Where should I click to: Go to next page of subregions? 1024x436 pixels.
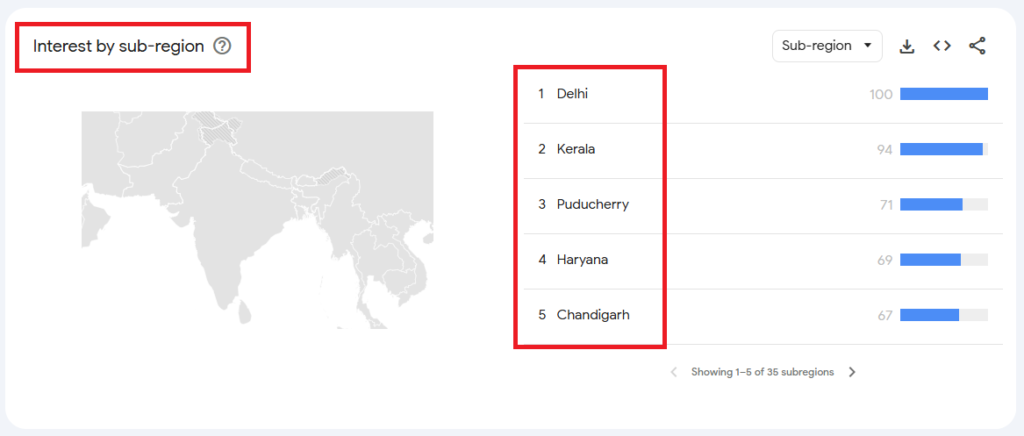tap(852, 372)
